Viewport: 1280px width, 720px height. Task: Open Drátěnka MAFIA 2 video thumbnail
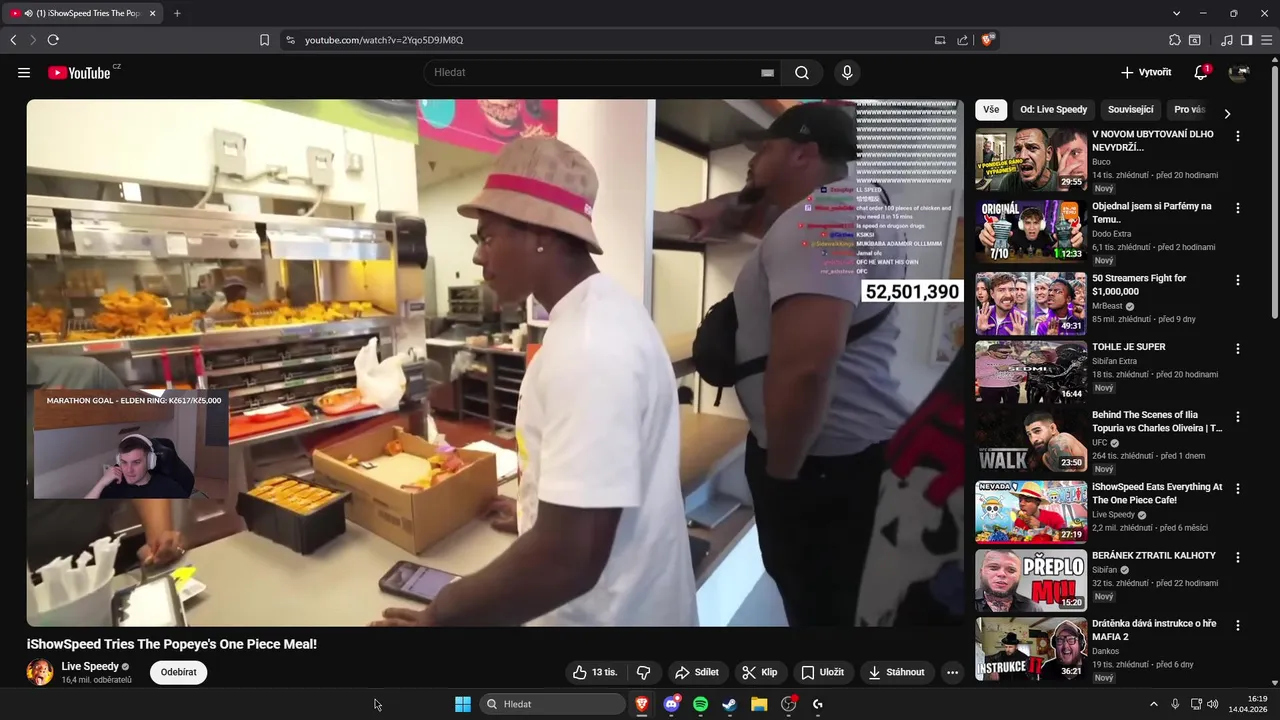click(1031, 649)
